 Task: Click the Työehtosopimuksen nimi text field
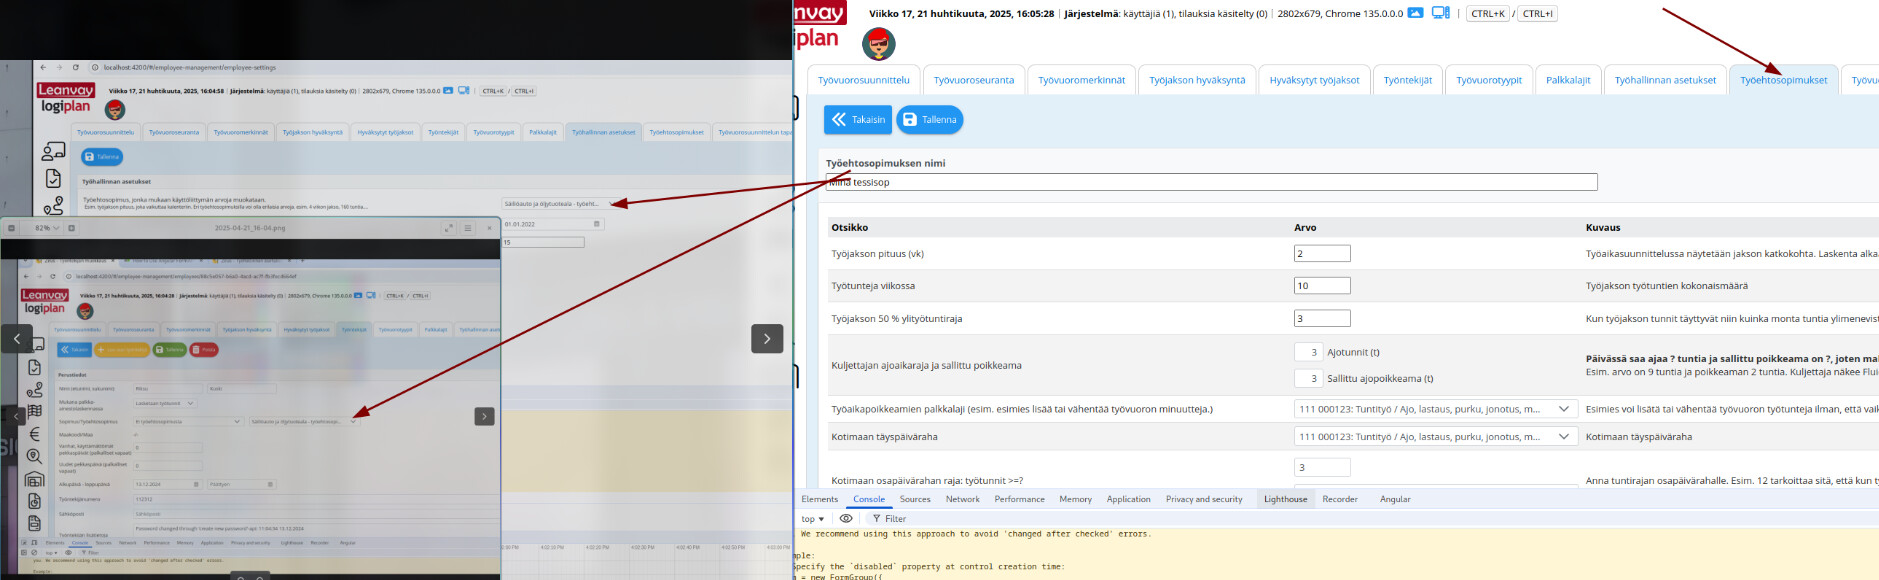(1211, 182)
